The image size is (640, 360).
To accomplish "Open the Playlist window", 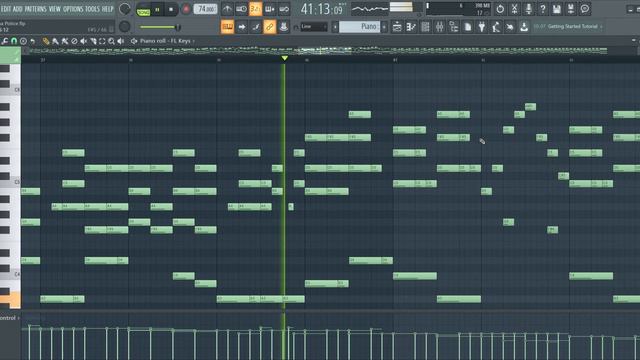I will click(397, 27).
